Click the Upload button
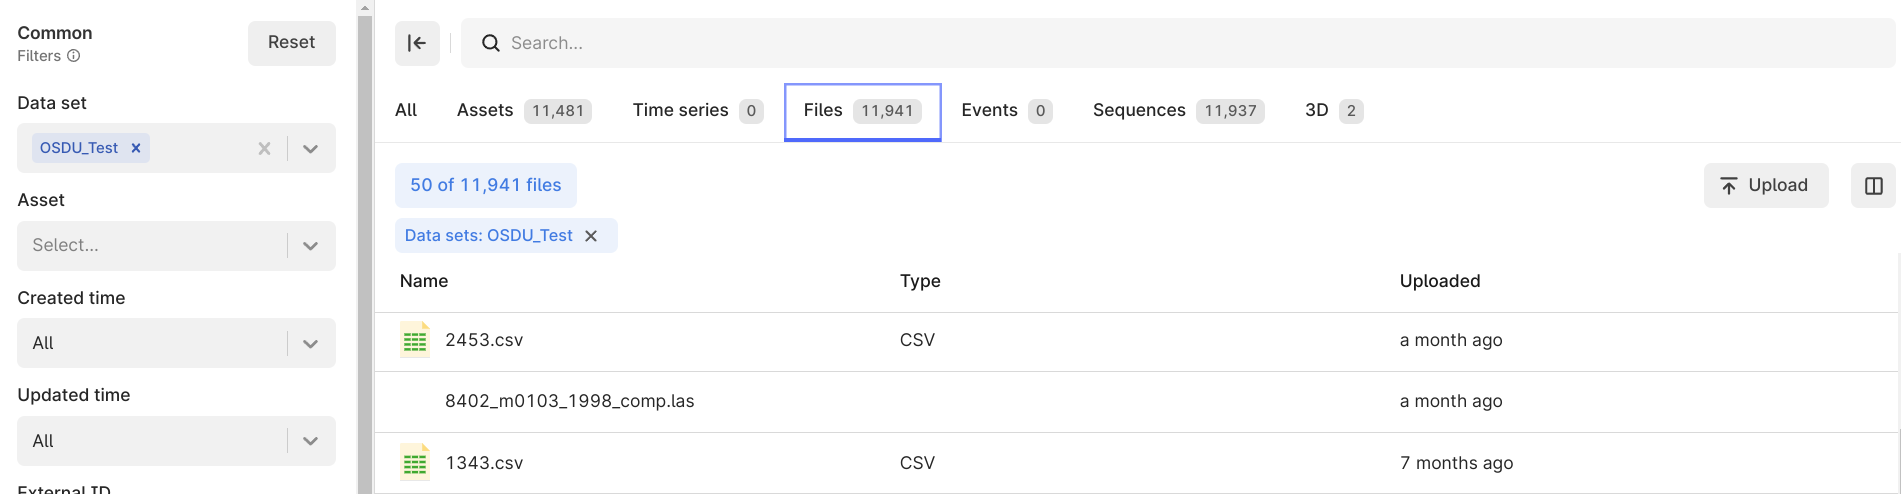Viewport: 1901px width, 494px height. [1766, 186]
